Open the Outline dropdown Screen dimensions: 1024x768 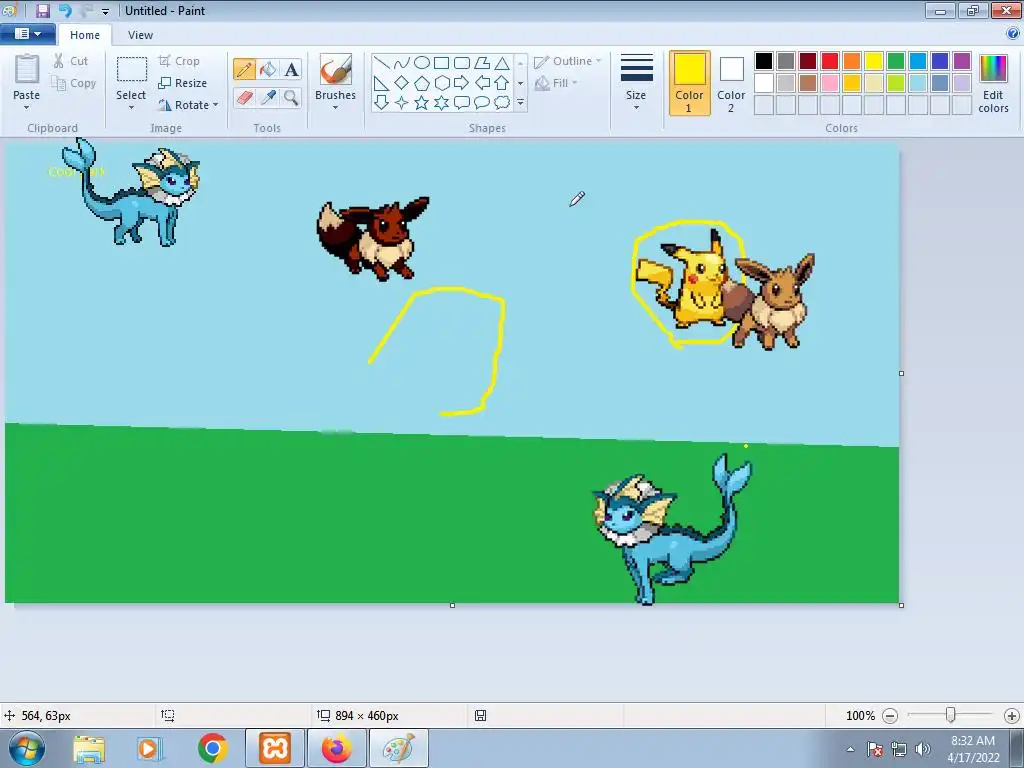click(567, 61)
